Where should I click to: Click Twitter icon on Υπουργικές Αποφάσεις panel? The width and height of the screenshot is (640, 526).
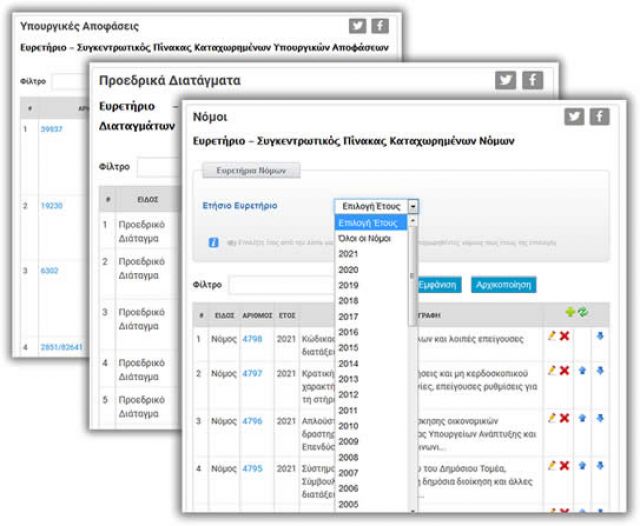pos(357,26)
